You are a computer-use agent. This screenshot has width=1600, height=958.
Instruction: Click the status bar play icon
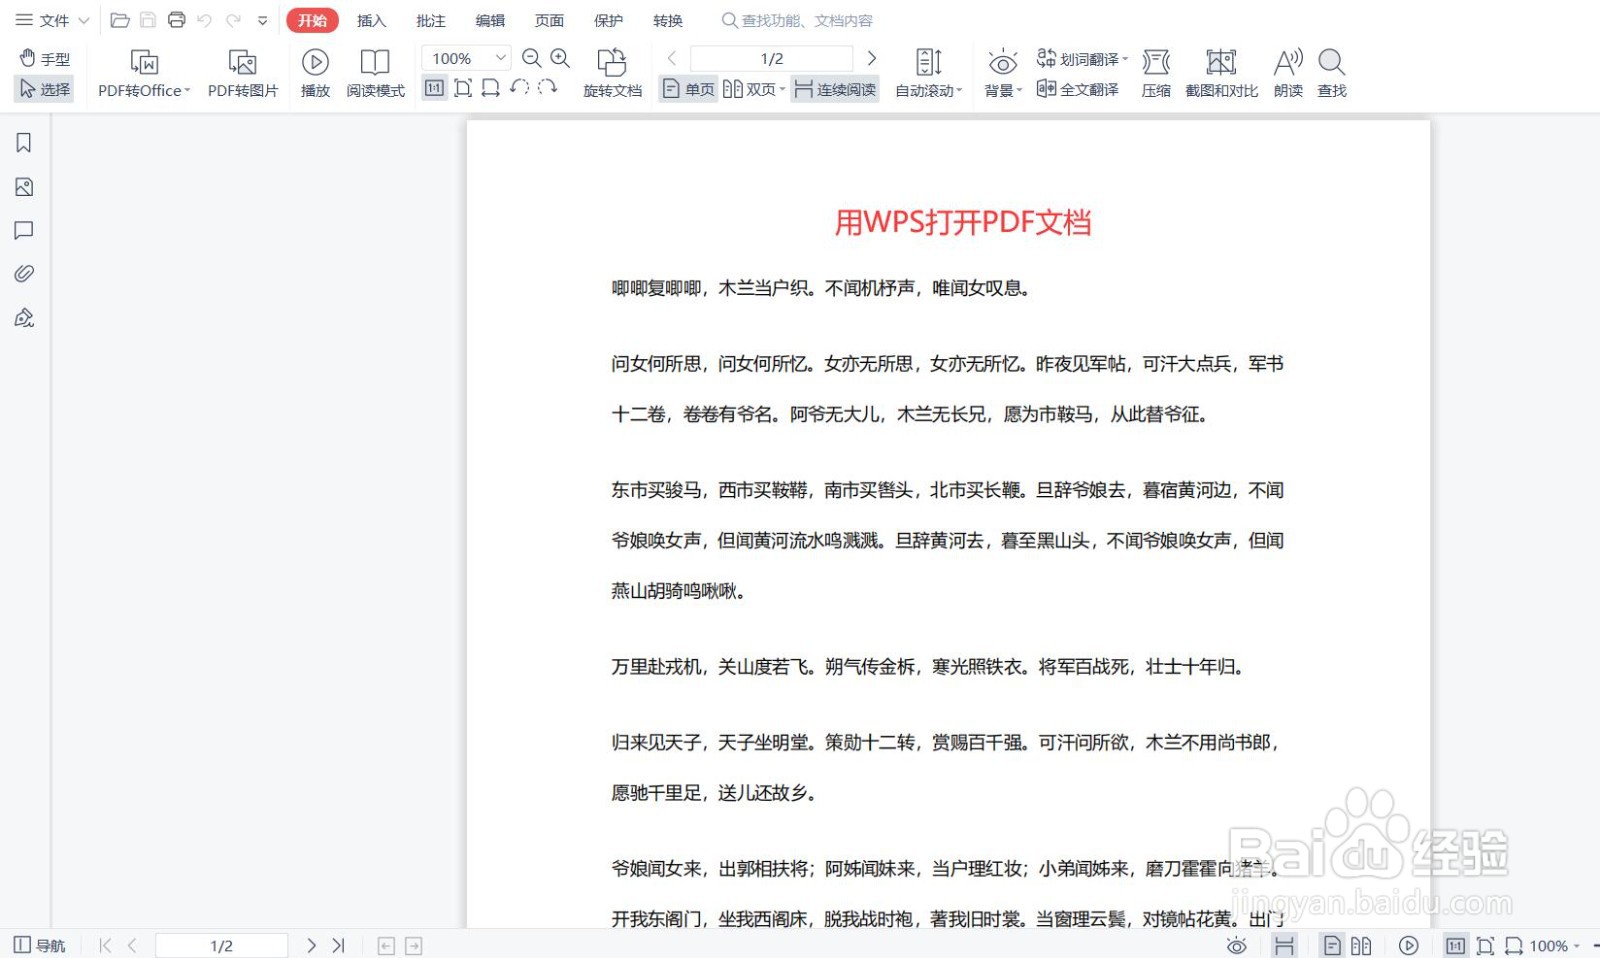[x=1409, y=945]
